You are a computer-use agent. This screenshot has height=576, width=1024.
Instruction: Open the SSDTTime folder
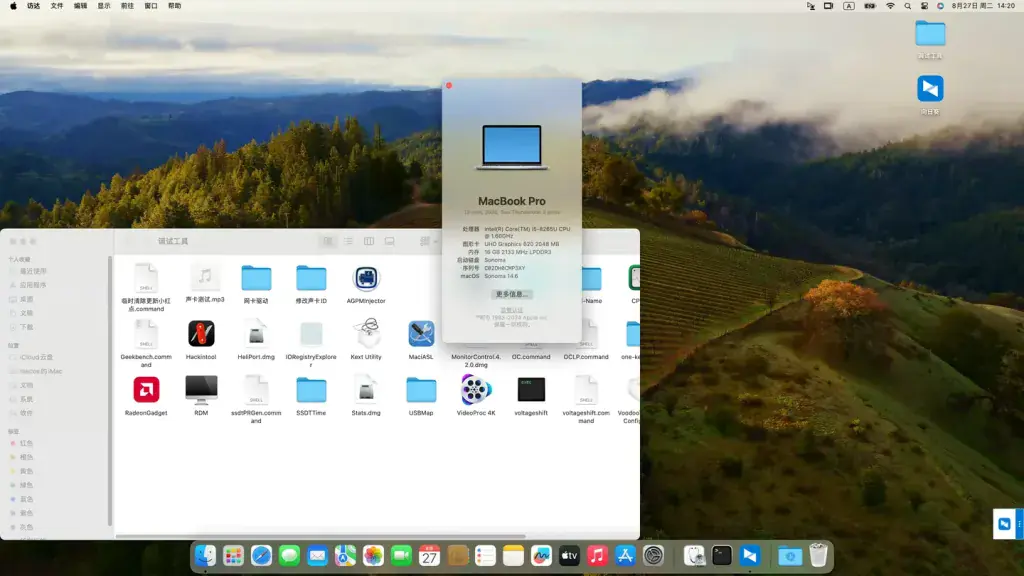(x=311, y=390)
